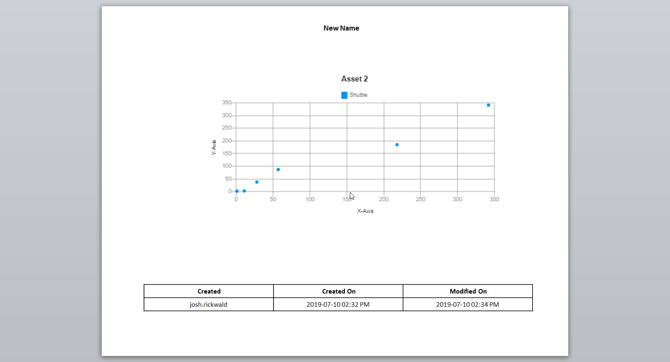Click the data point near x 220
The width and height of the screenshot is (670, 362).
click(397, 145)
